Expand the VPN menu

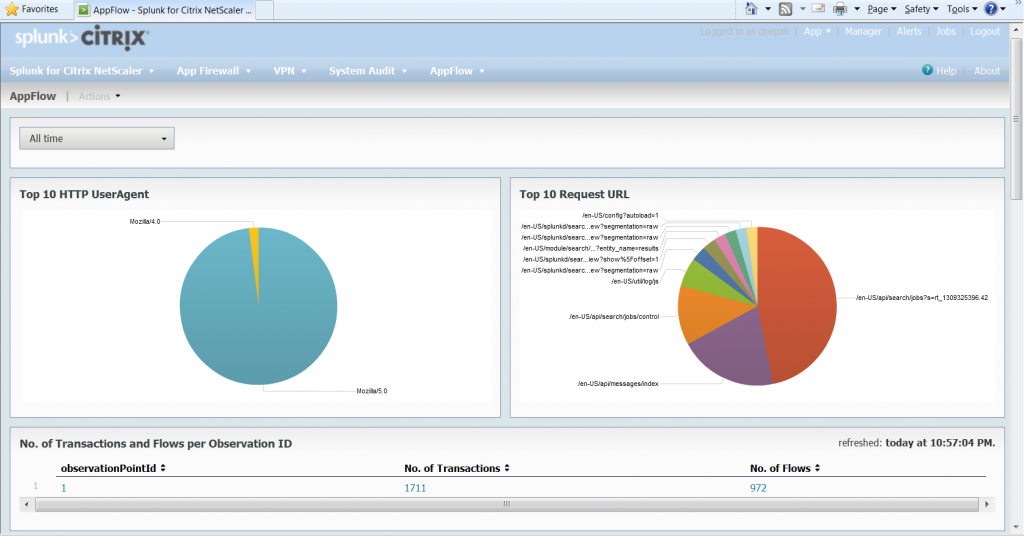click(x=290, y=71)
